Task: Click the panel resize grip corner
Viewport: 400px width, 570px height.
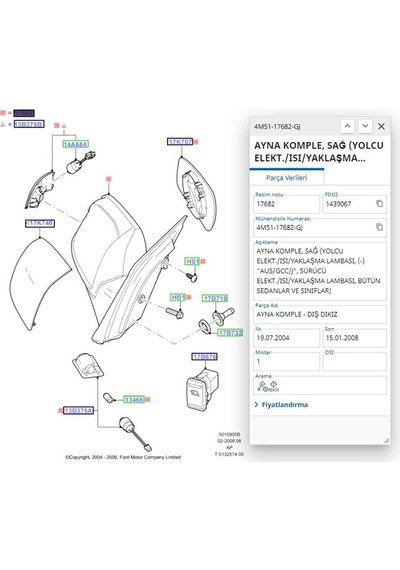Action: (x=387, y=440)
